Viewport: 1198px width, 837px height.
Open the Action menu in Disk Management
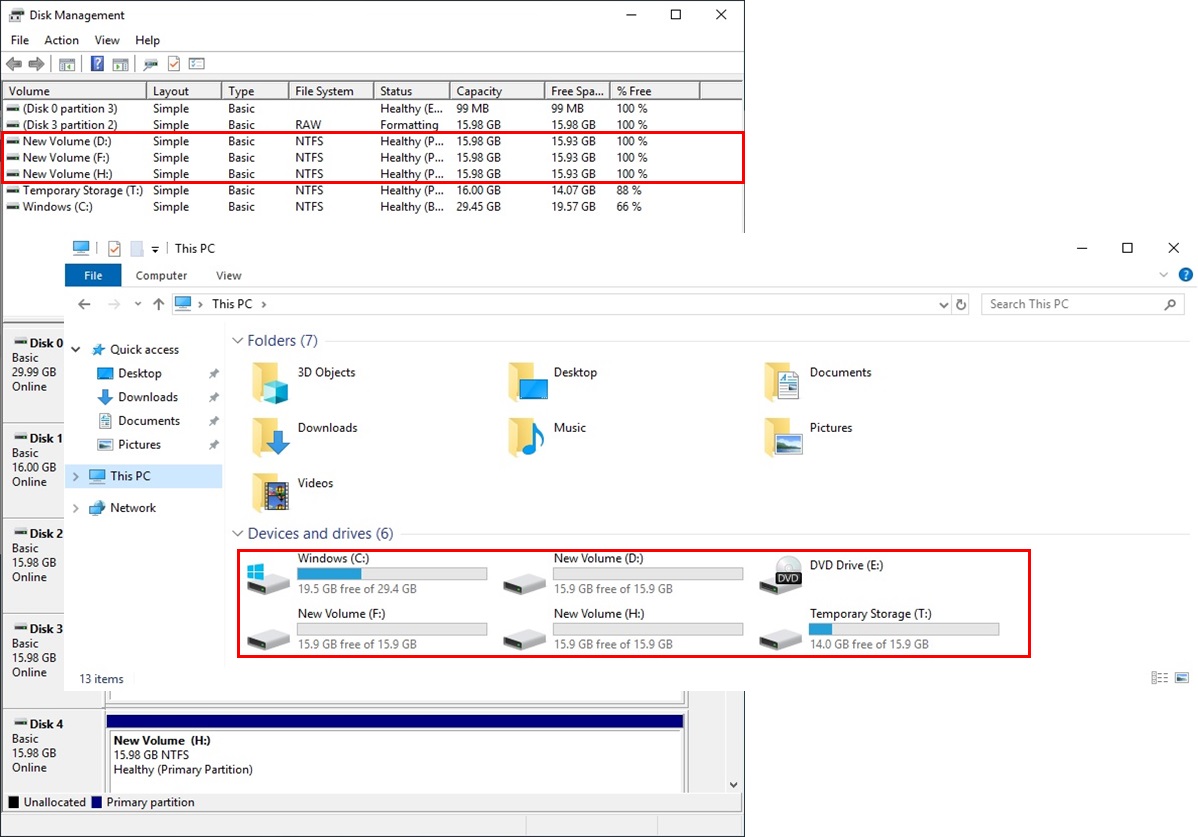pos(61,40)
